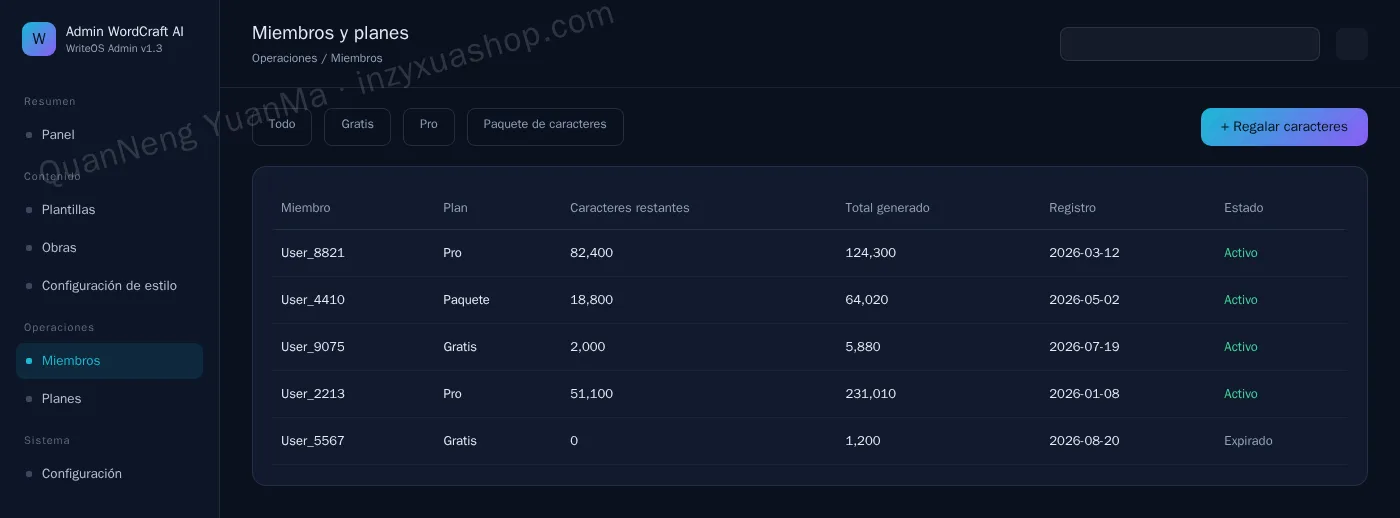Click the Regalar caracteres button
The image size is (1400, 518).
pyautogui.click(x=1284, y=127)
